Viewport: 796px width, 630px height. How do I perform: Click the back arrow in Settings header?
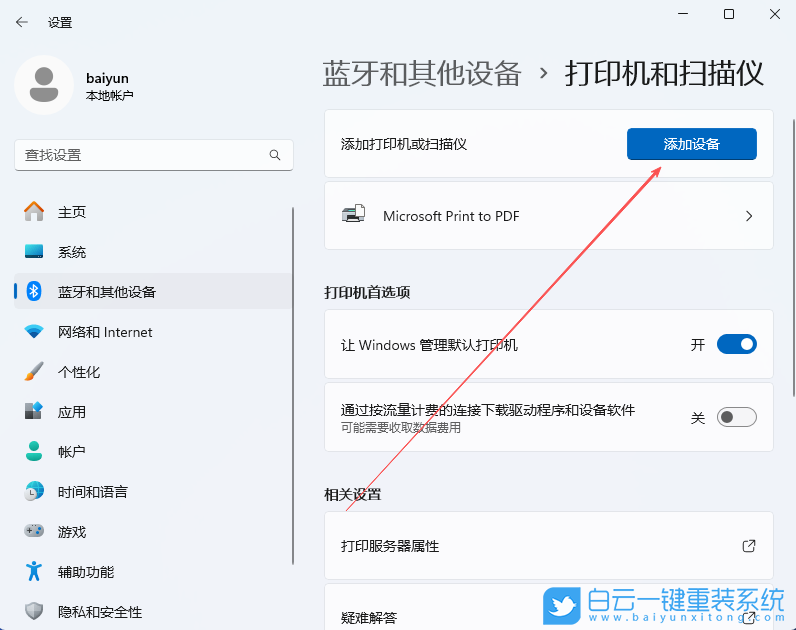click(x=22, y=22)
